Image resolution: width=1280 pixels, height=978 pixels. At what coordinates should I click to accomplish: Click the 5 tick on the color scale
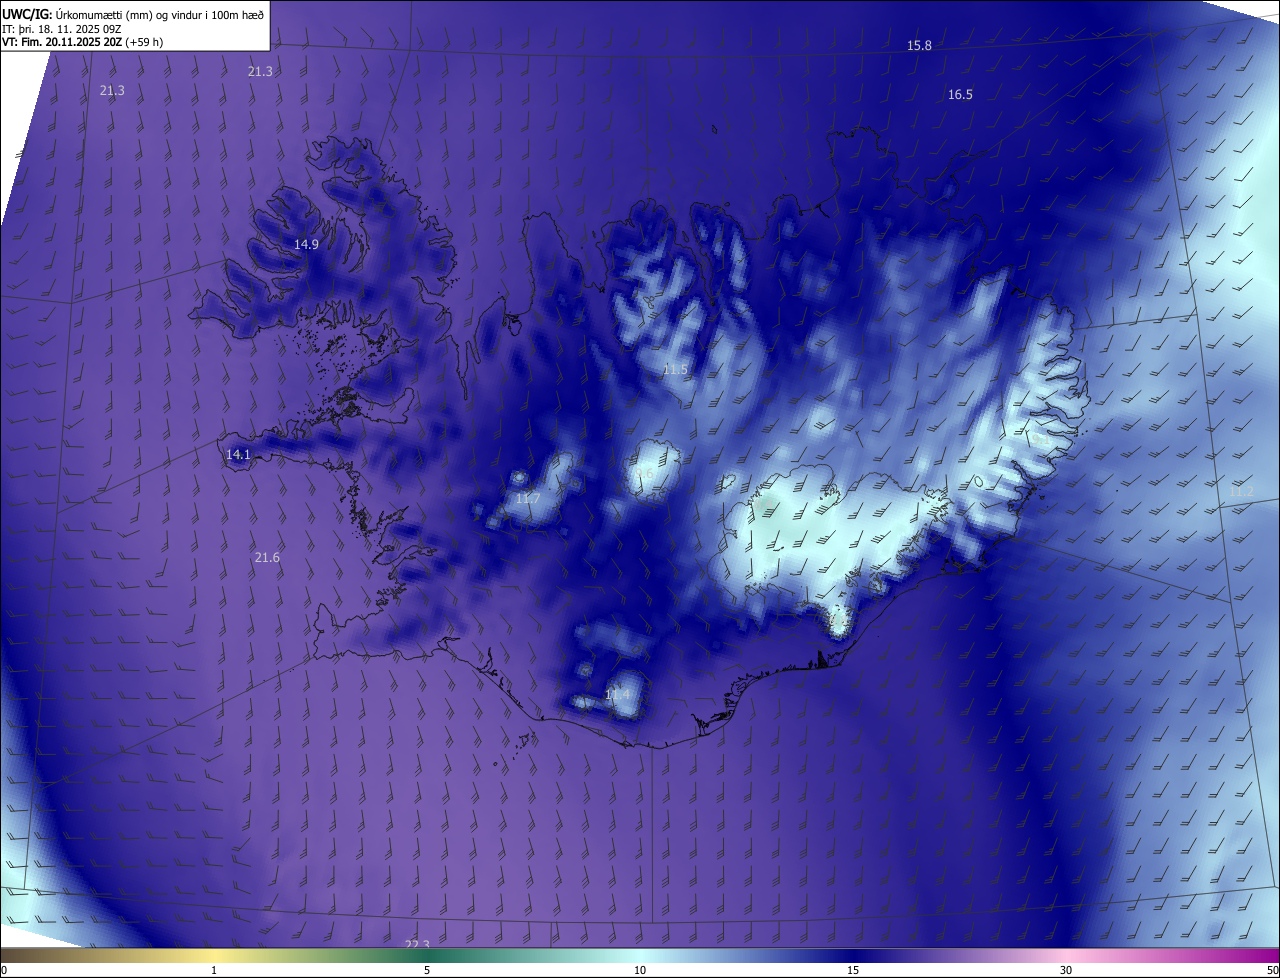coord(427,970)
